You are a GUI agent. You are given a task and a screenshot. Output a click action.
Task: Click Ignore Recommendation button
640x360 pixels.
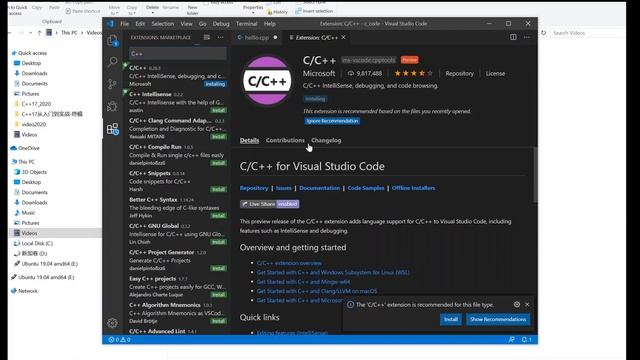[x=332, y=121]
